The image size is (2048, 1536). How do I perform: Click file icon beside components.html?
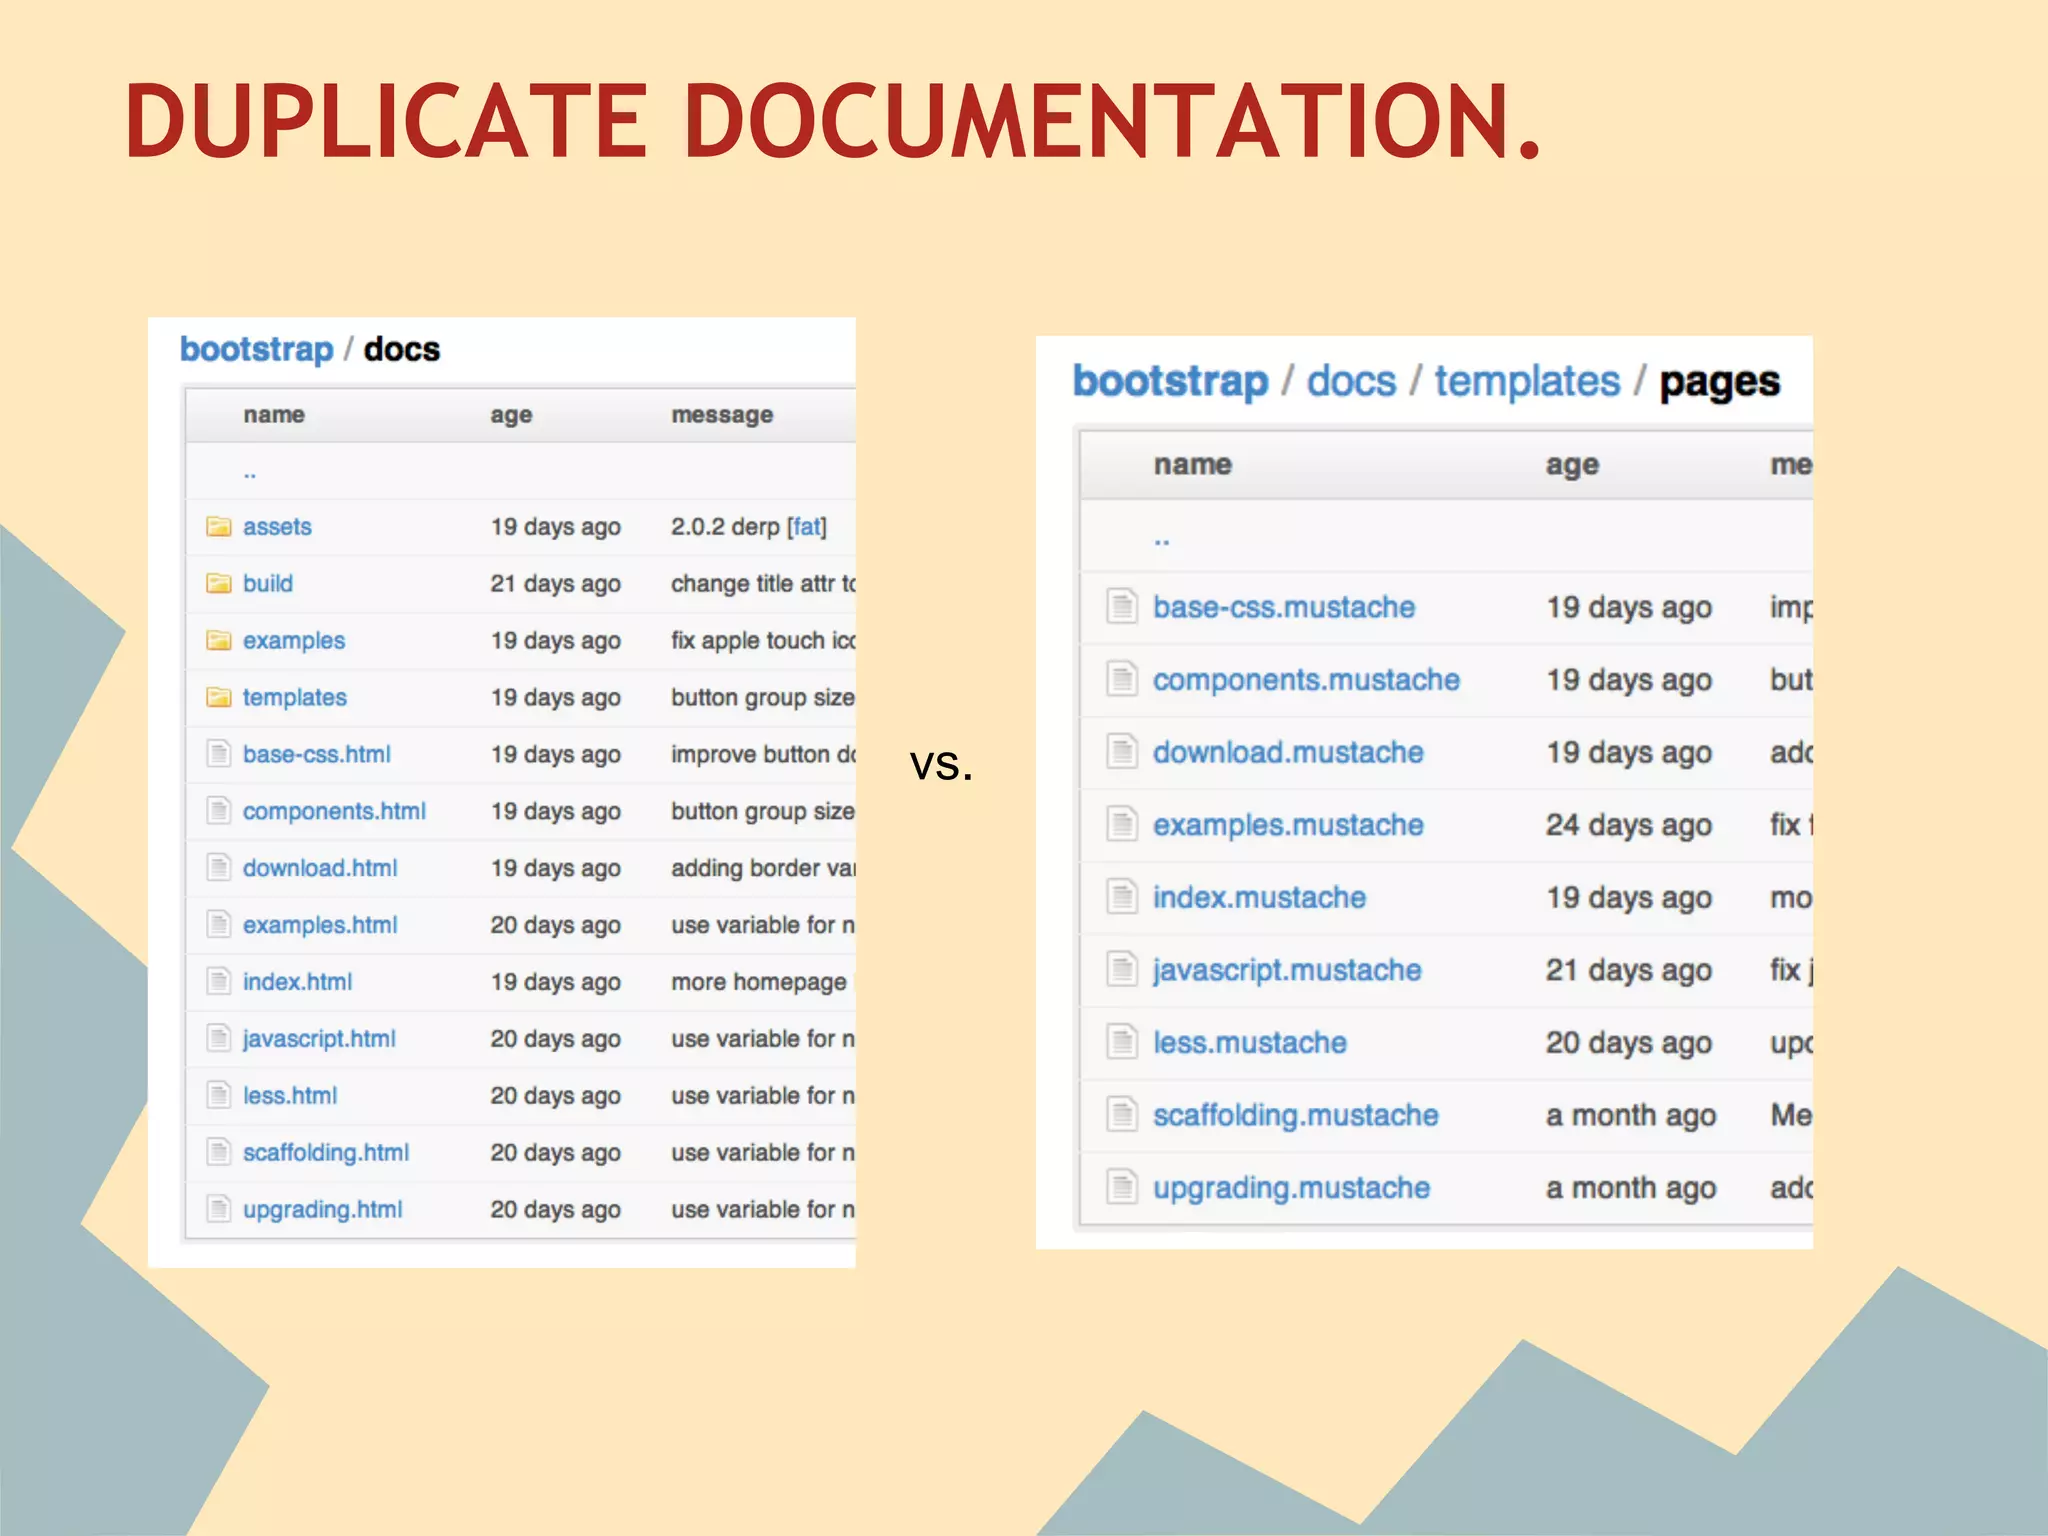click(x=218, y=810)
